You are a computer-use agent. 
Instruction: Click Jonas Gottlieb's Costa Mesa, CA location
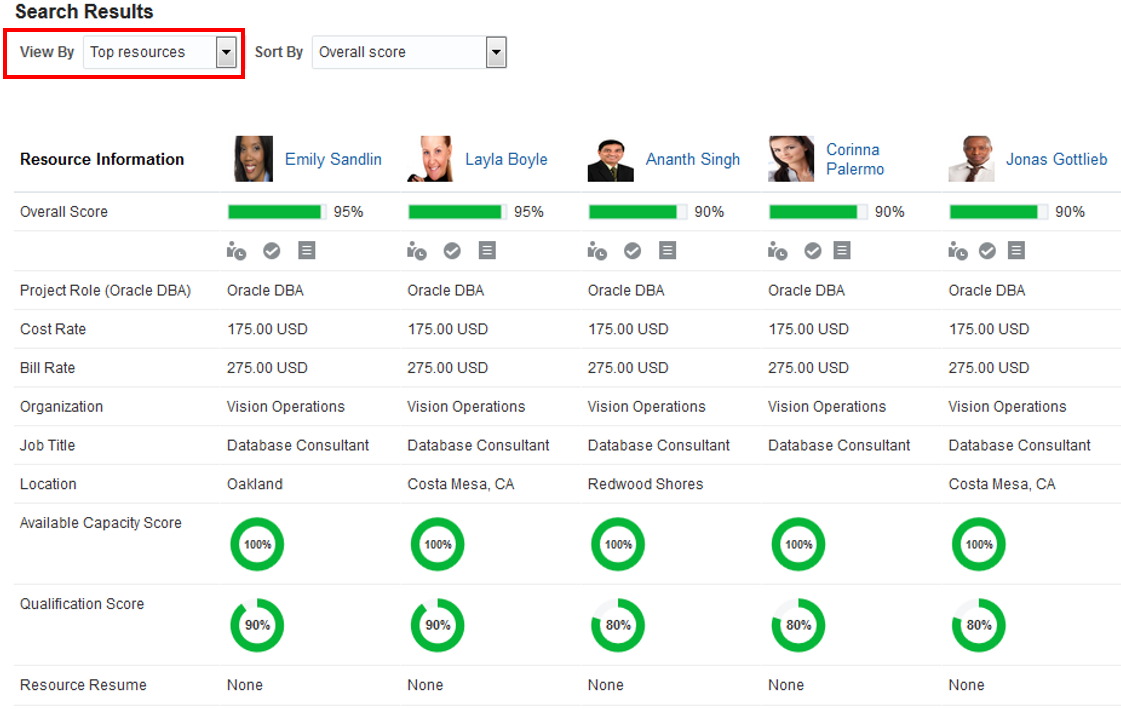pyautogui.click(x=1002, y=484)
